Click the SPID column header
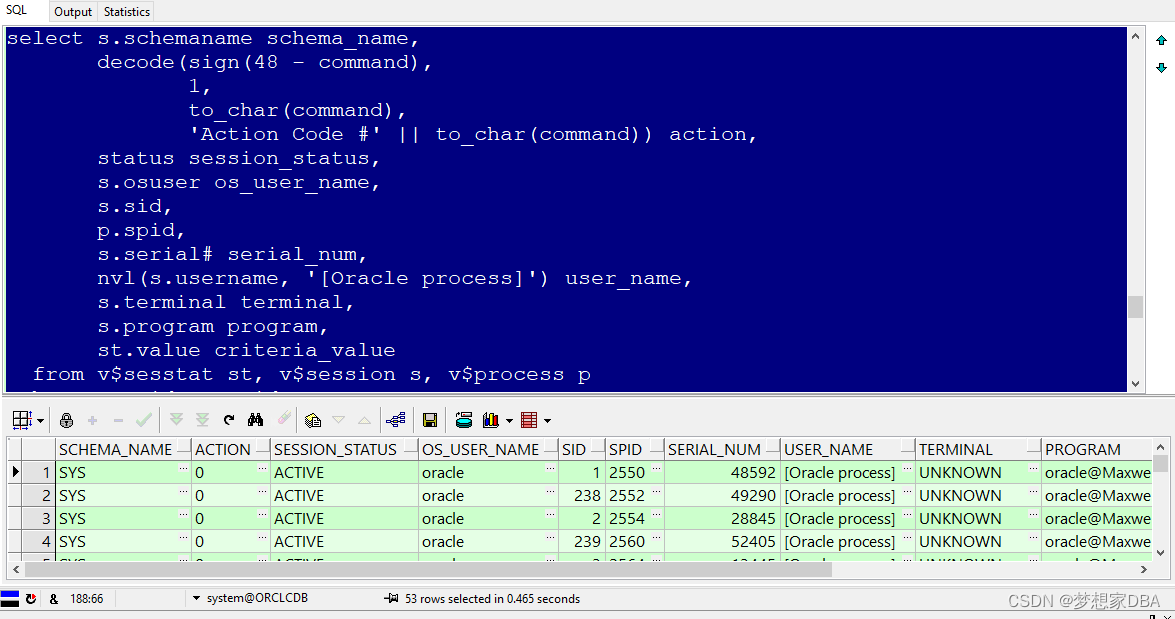Image resolution: width=1175 pixels, height=619 pixels. tap(635, 450)
